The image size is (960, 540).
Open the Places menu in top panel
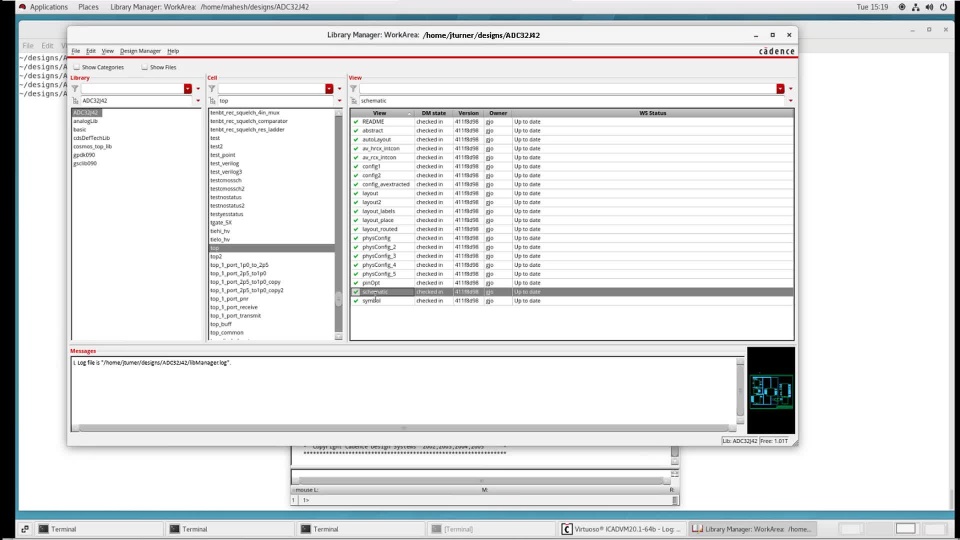click(x=88, y=7)
